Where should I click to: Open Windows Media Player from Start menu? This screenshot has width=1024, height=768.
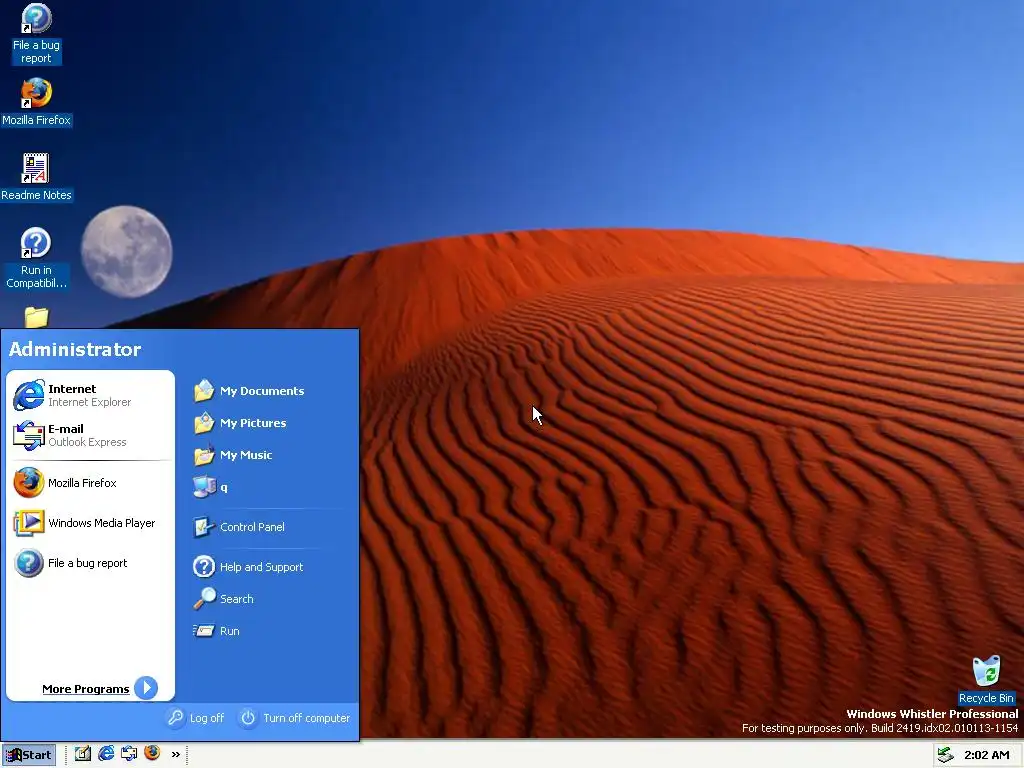pos(90,523)
